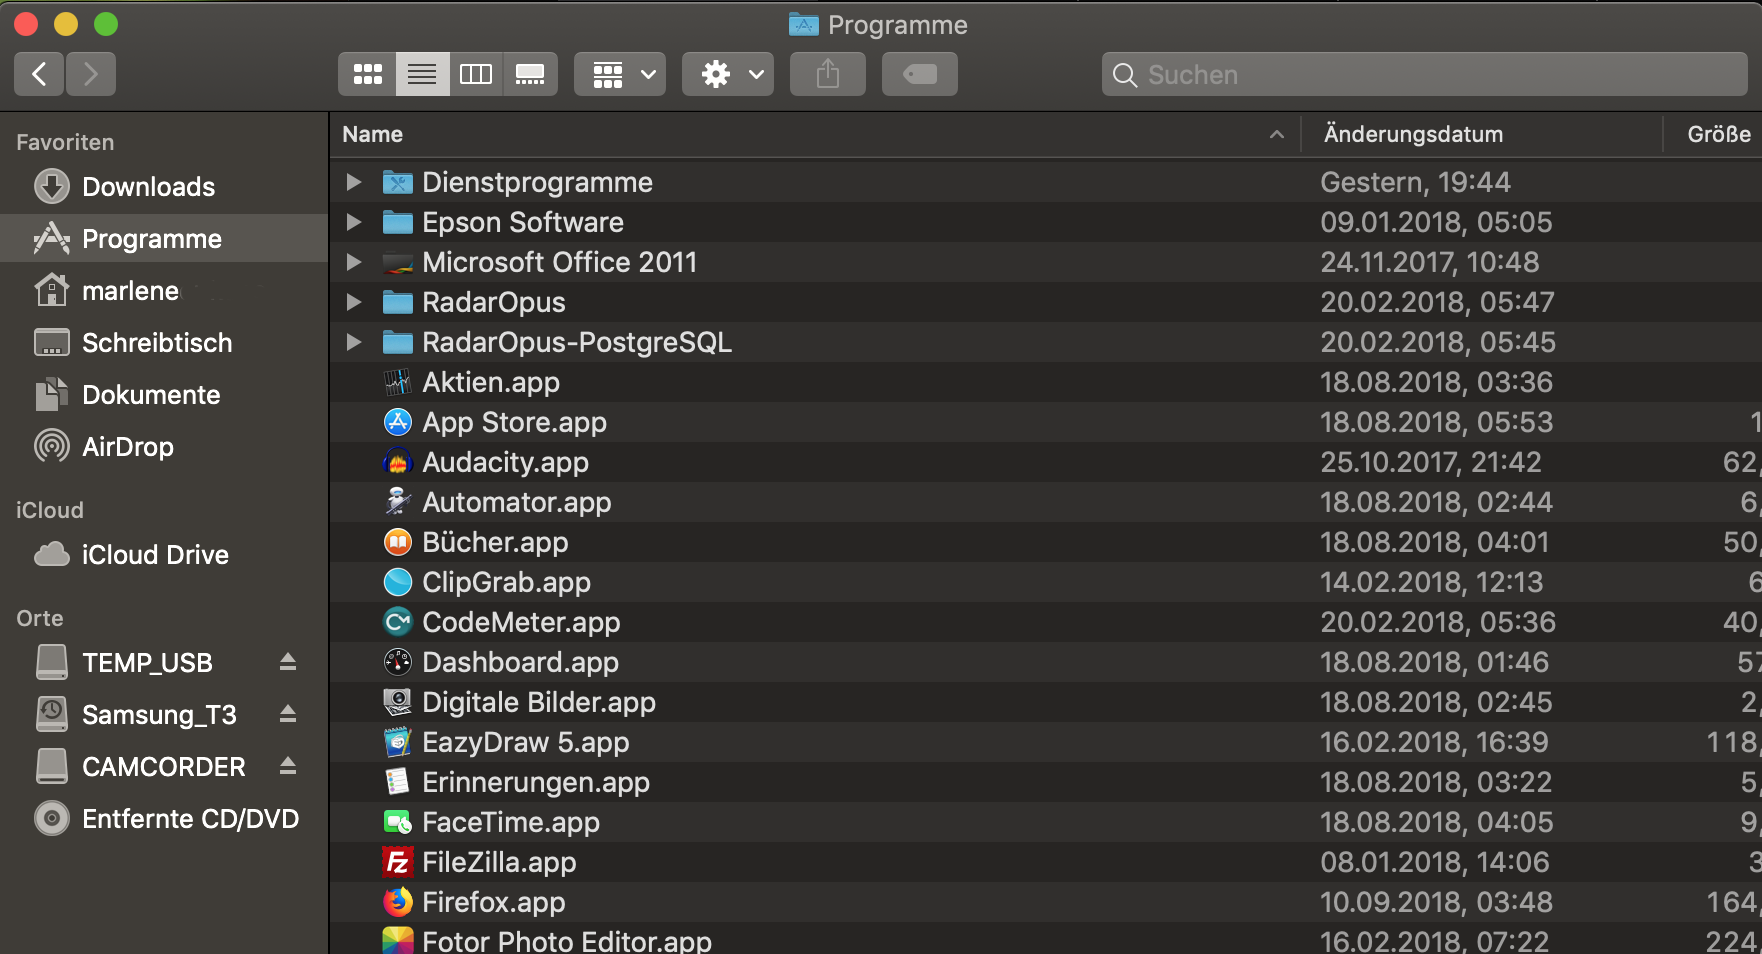The height and width of the screenshot is (954, 1762).
Task: Select the TEMP_USB volume
Action: [147, 663]
